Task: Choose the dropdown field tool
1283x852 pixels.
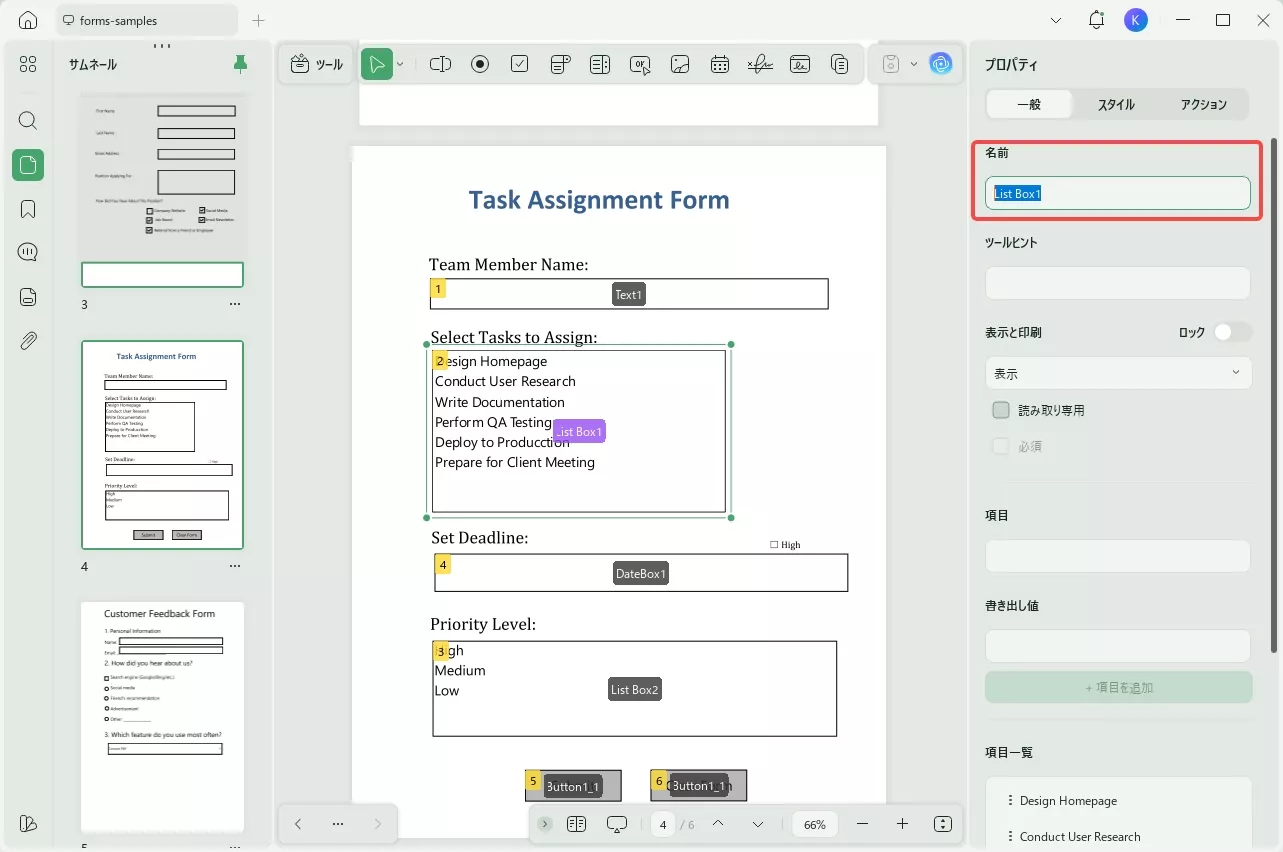Action: coord(560,64)
